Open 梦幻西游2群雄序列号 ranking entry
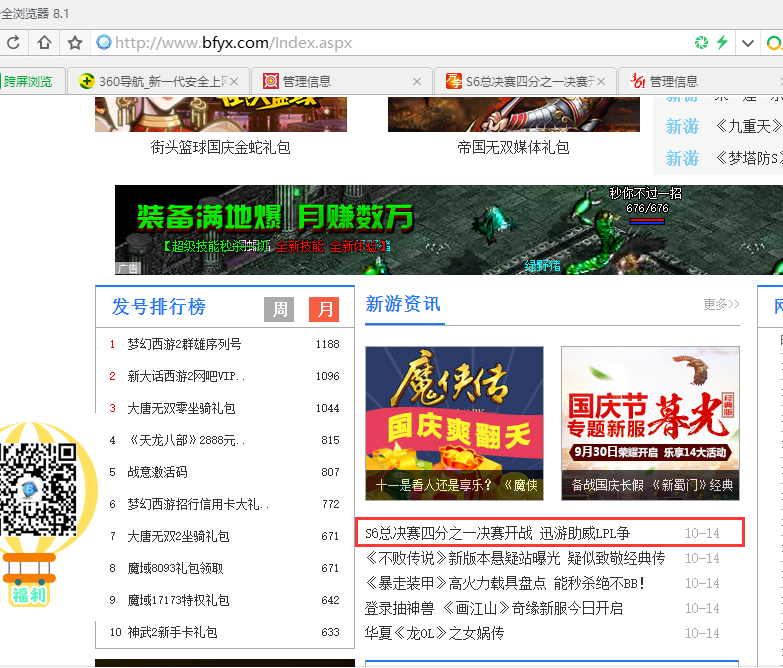783x668 pixels. click(x=184, y=344)
